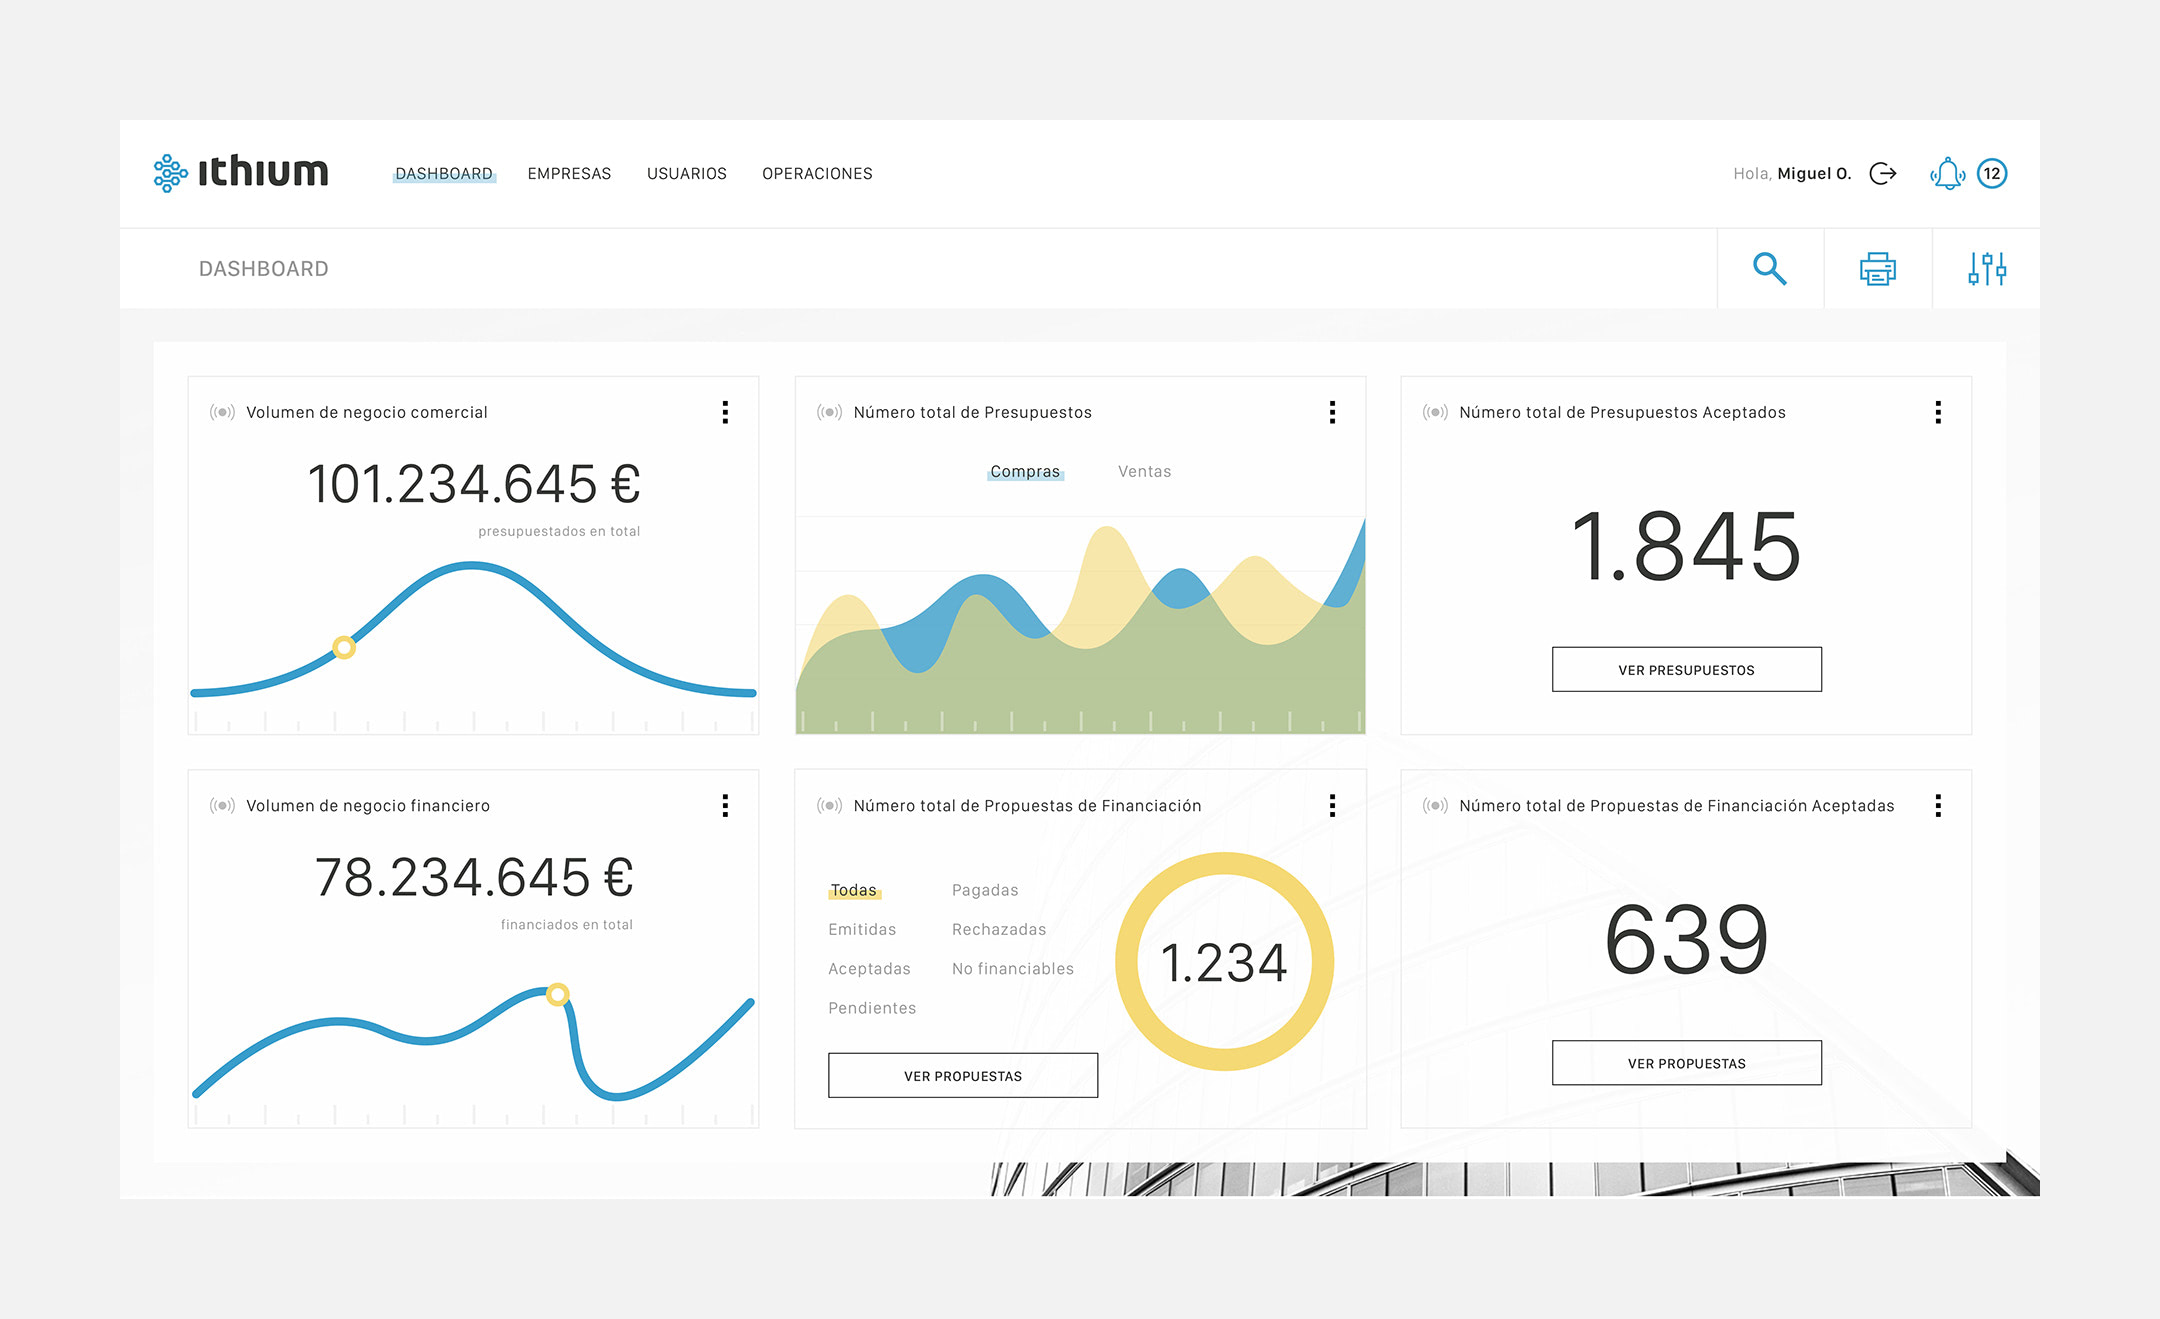
Task: Select the Todas proposals filter
Action: coord(853,890)
